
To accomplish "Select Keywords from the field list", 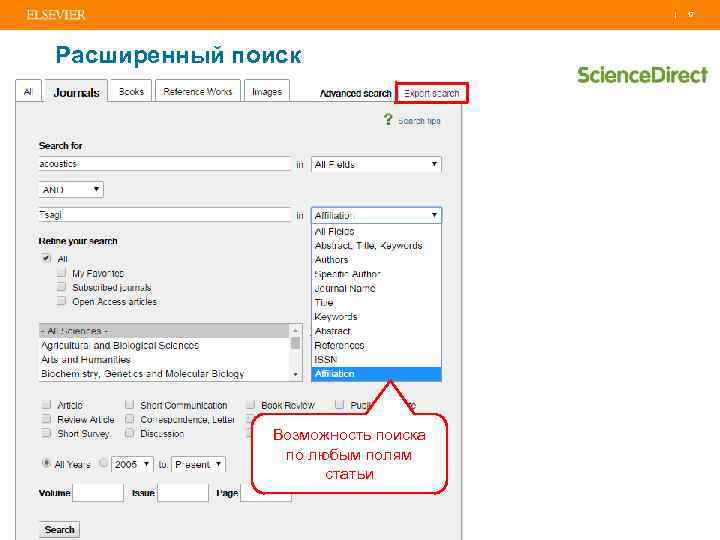I will pos(376,316).
